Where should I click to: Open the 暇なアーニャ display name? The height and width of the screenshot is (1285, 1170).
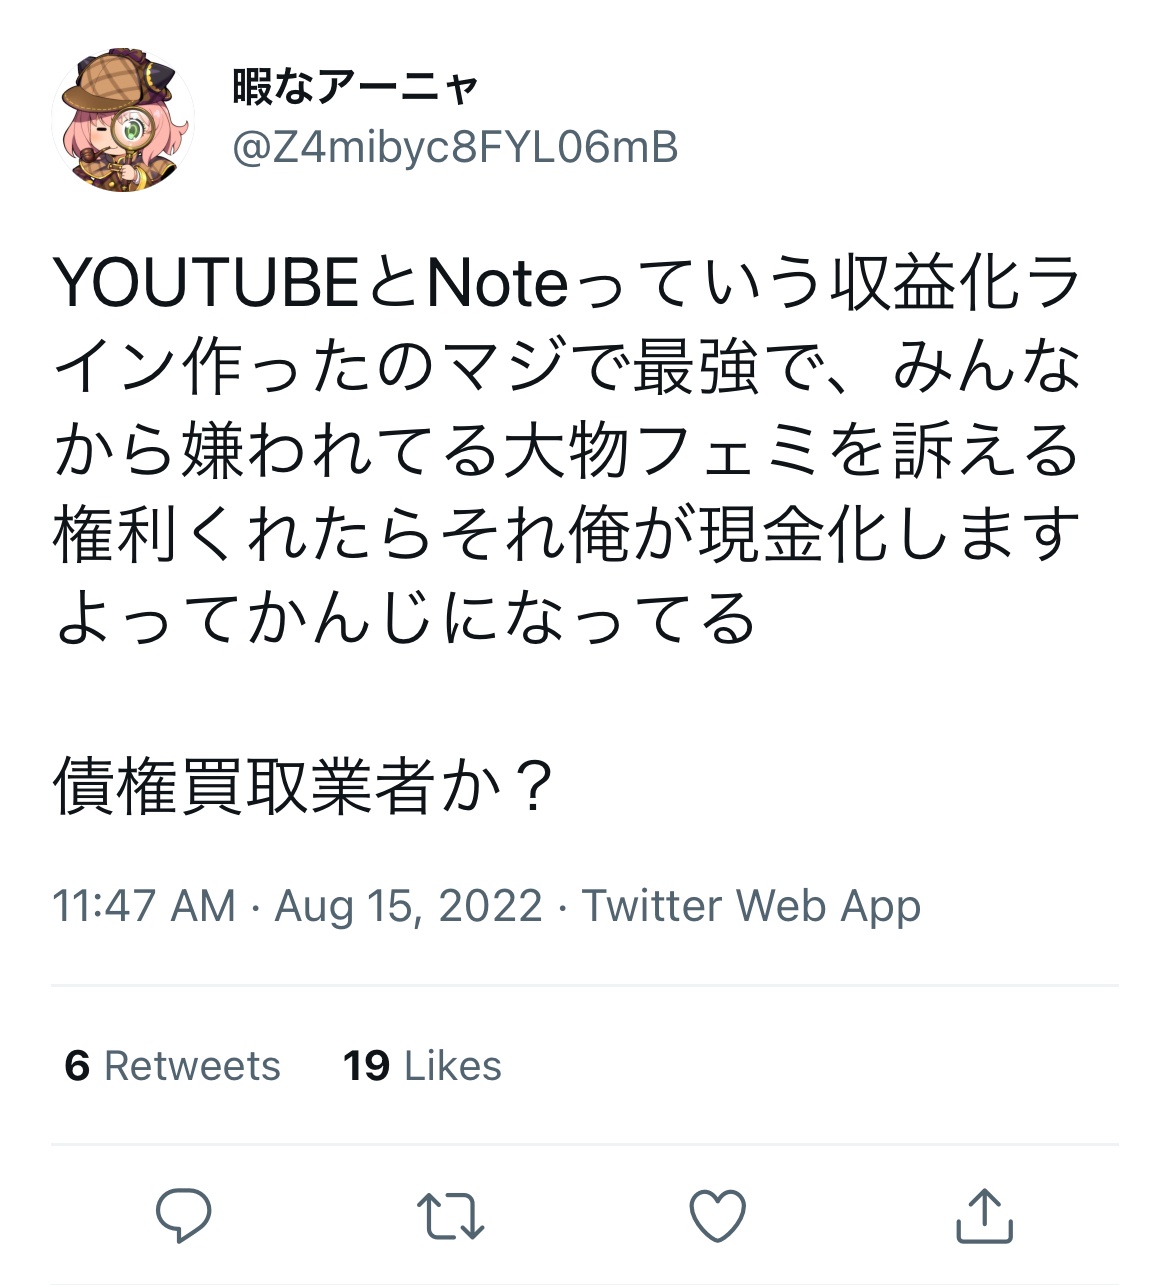point(356,88)
